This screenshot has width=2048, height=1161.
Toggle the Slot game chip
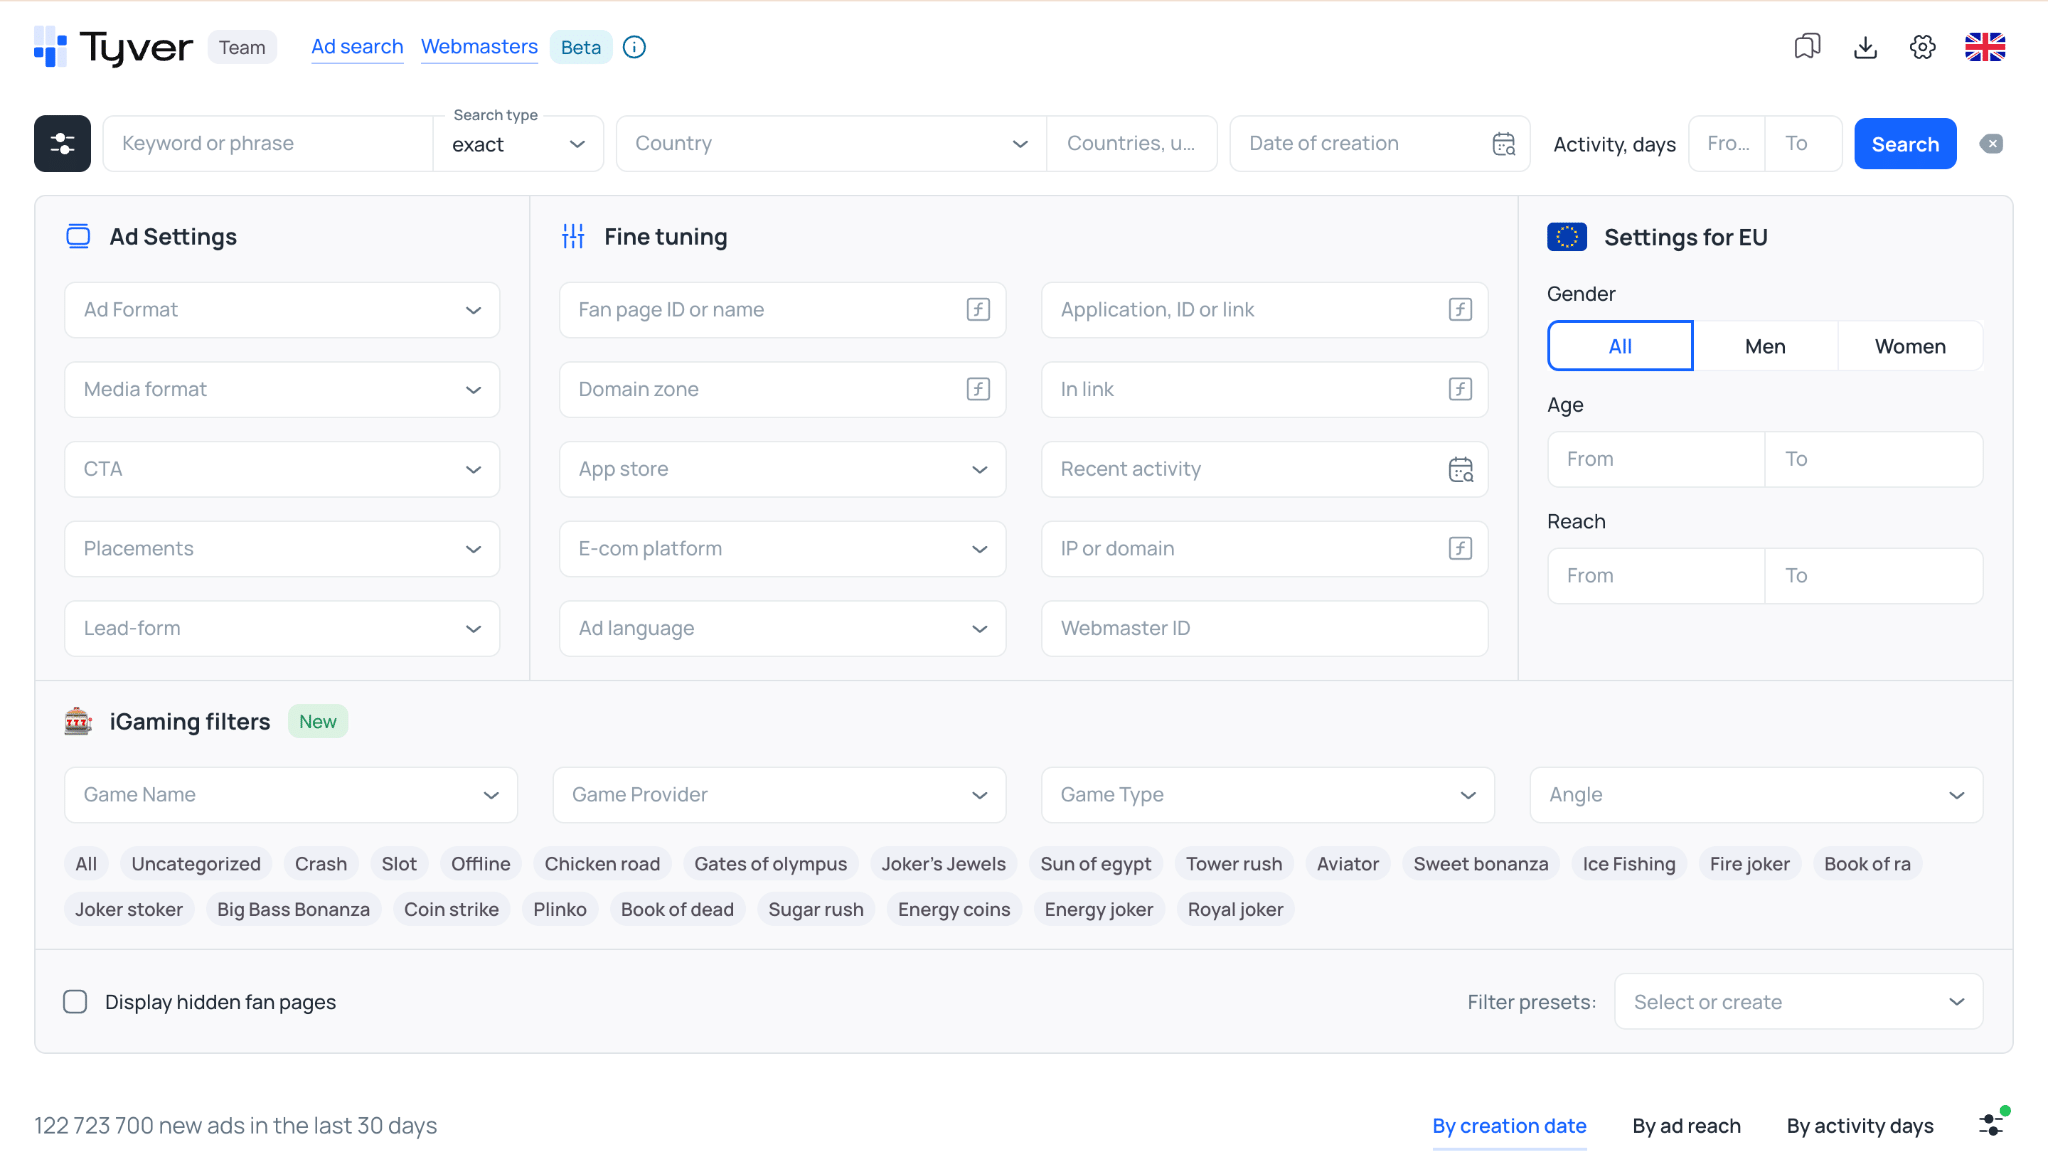(x=399, y=864)
